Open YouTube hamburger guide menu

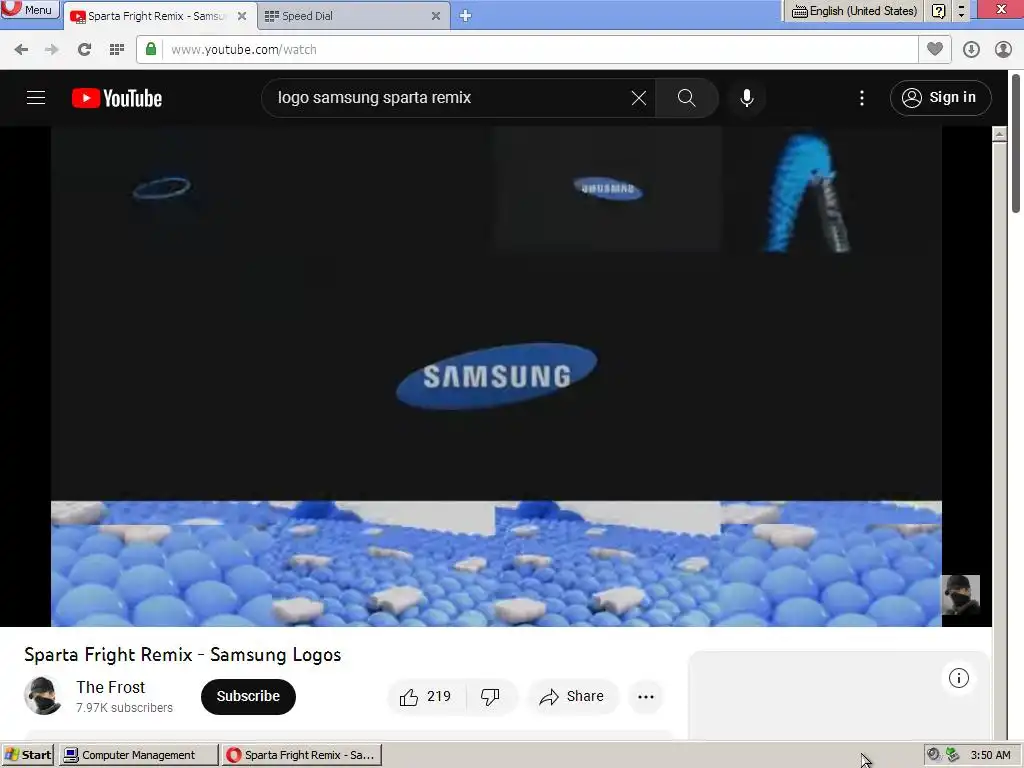tap(36, 98)
